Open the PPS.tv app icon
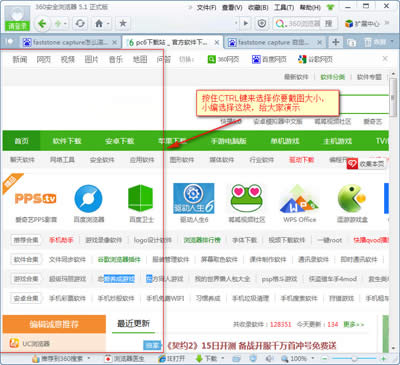The image size is (400, 365). 36,199
